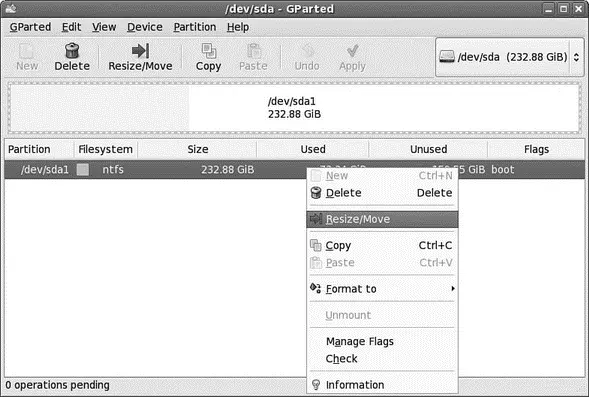Click the arrow icon beside Resize/Move in context menu

click(316, 219)
